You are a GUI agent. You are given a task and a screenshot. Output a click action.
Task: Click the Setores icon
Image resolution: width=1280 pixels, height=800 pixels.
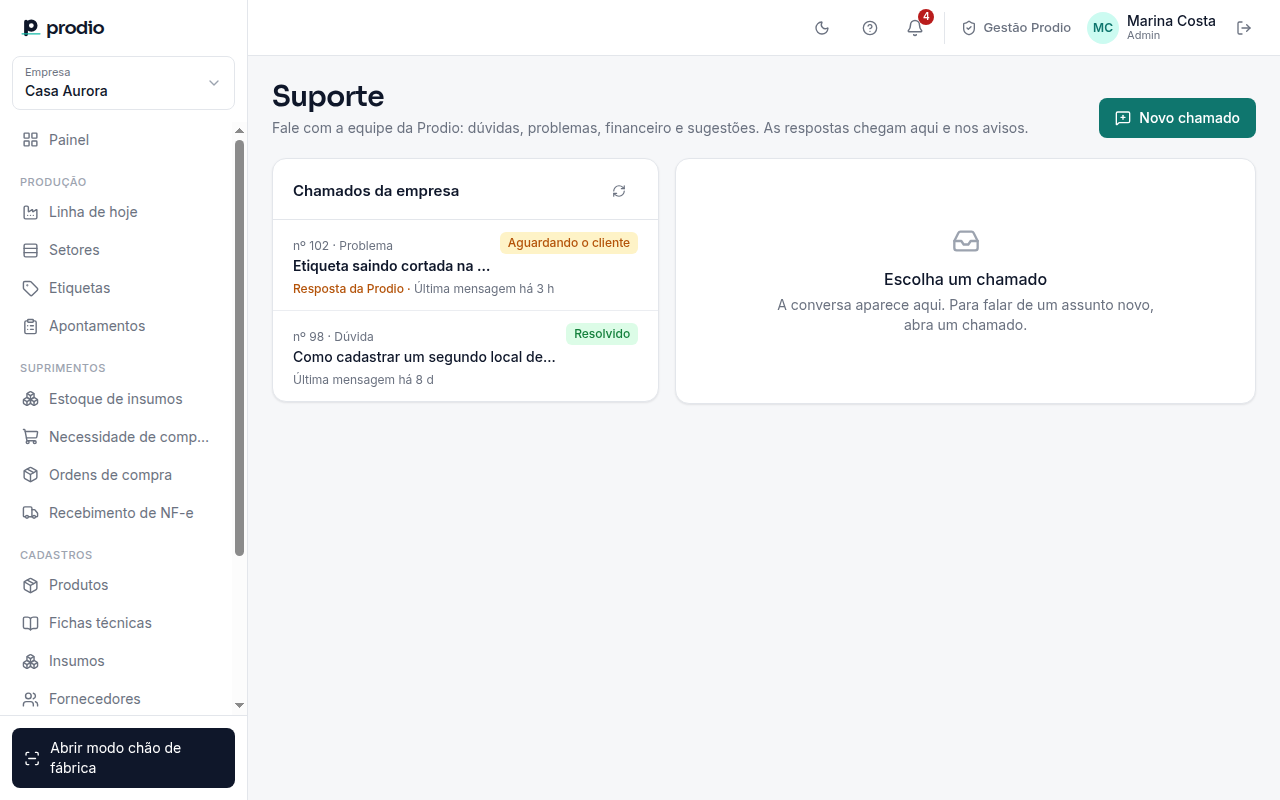31,250
